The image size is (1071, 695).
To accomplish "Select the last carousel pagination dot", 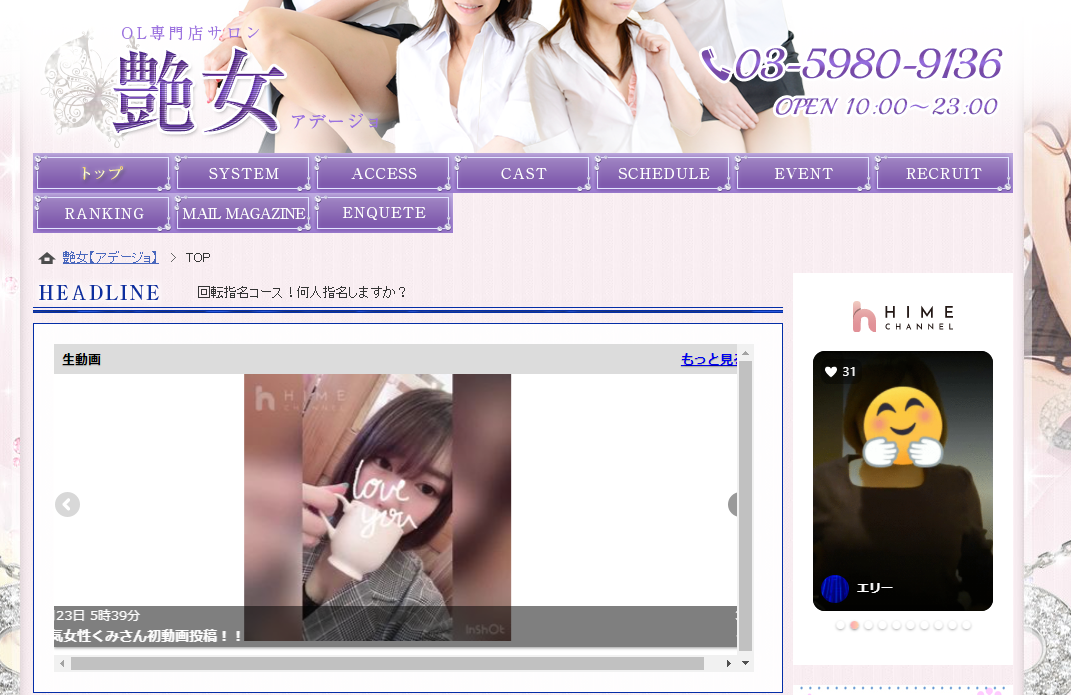I will (x=966, y=625).
